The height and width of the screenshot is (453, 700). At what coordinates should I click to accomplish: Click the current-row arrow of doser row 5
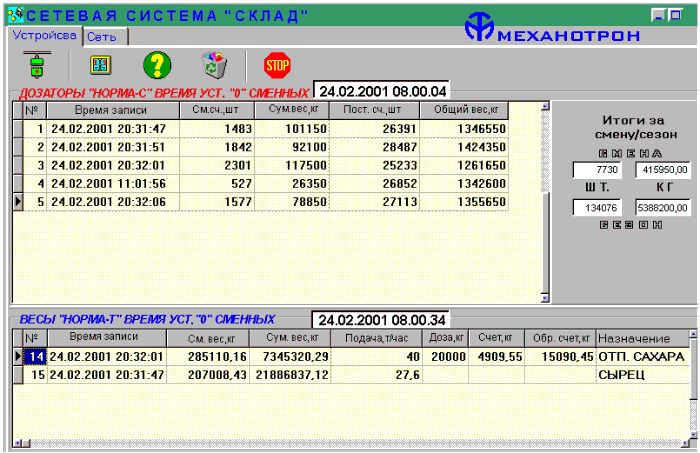pos(17,202)
